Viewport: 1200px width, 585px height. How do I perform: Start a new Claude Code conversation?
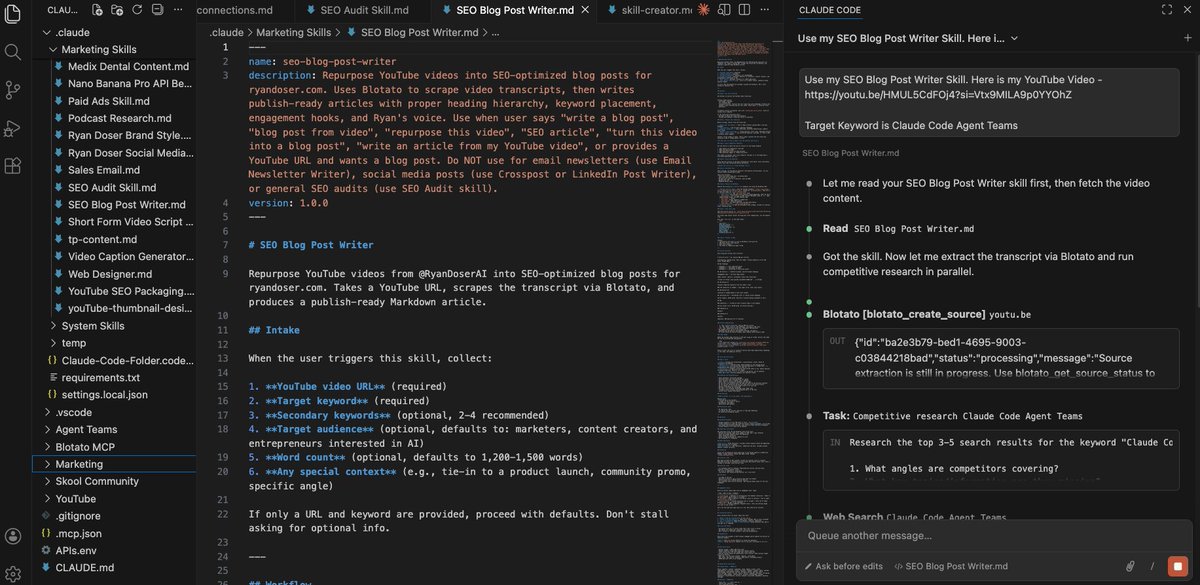[x=1188, y=38]
